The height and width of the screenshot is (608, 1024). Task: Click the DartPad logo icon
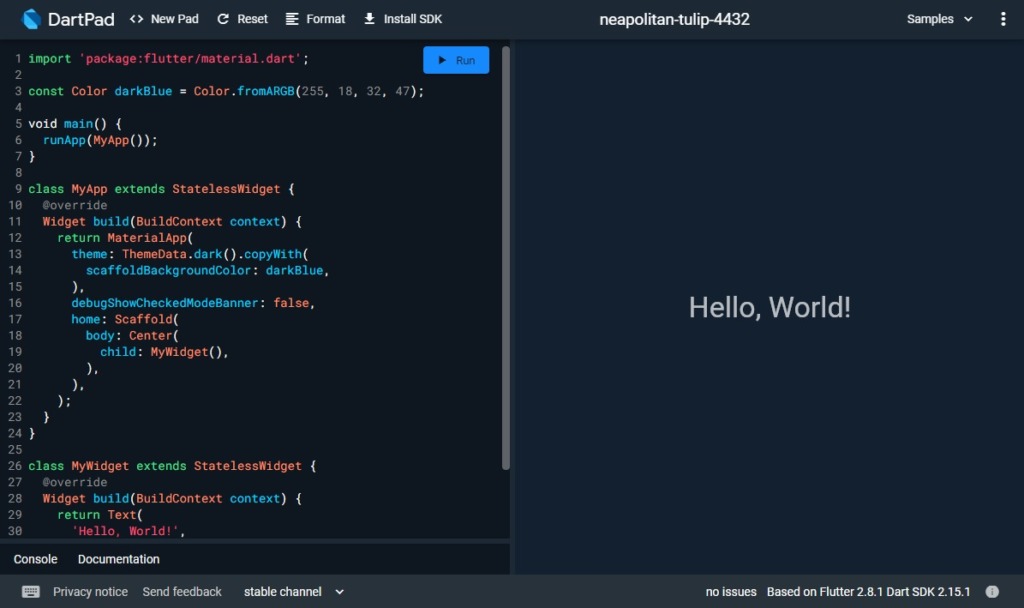(31, 19)
